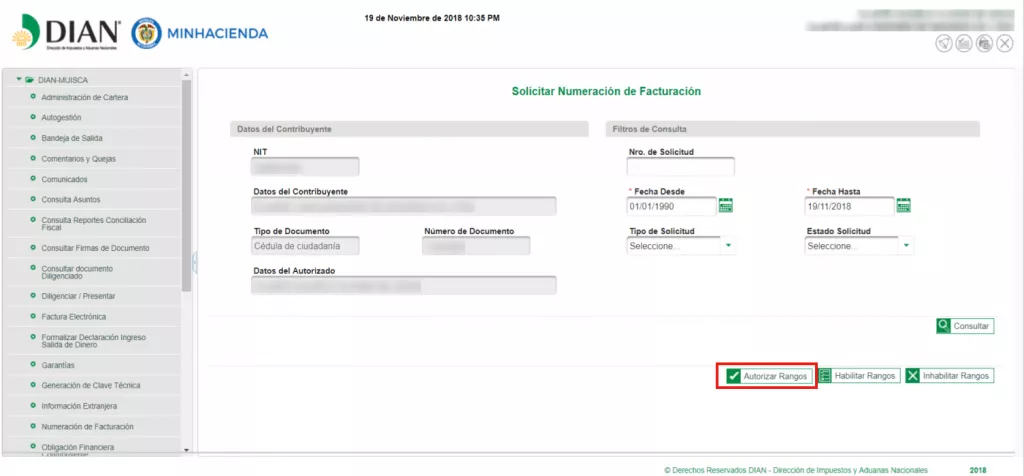Open Bandeja de Salida from sidebar
The image size is (1024, 476).
72,138
